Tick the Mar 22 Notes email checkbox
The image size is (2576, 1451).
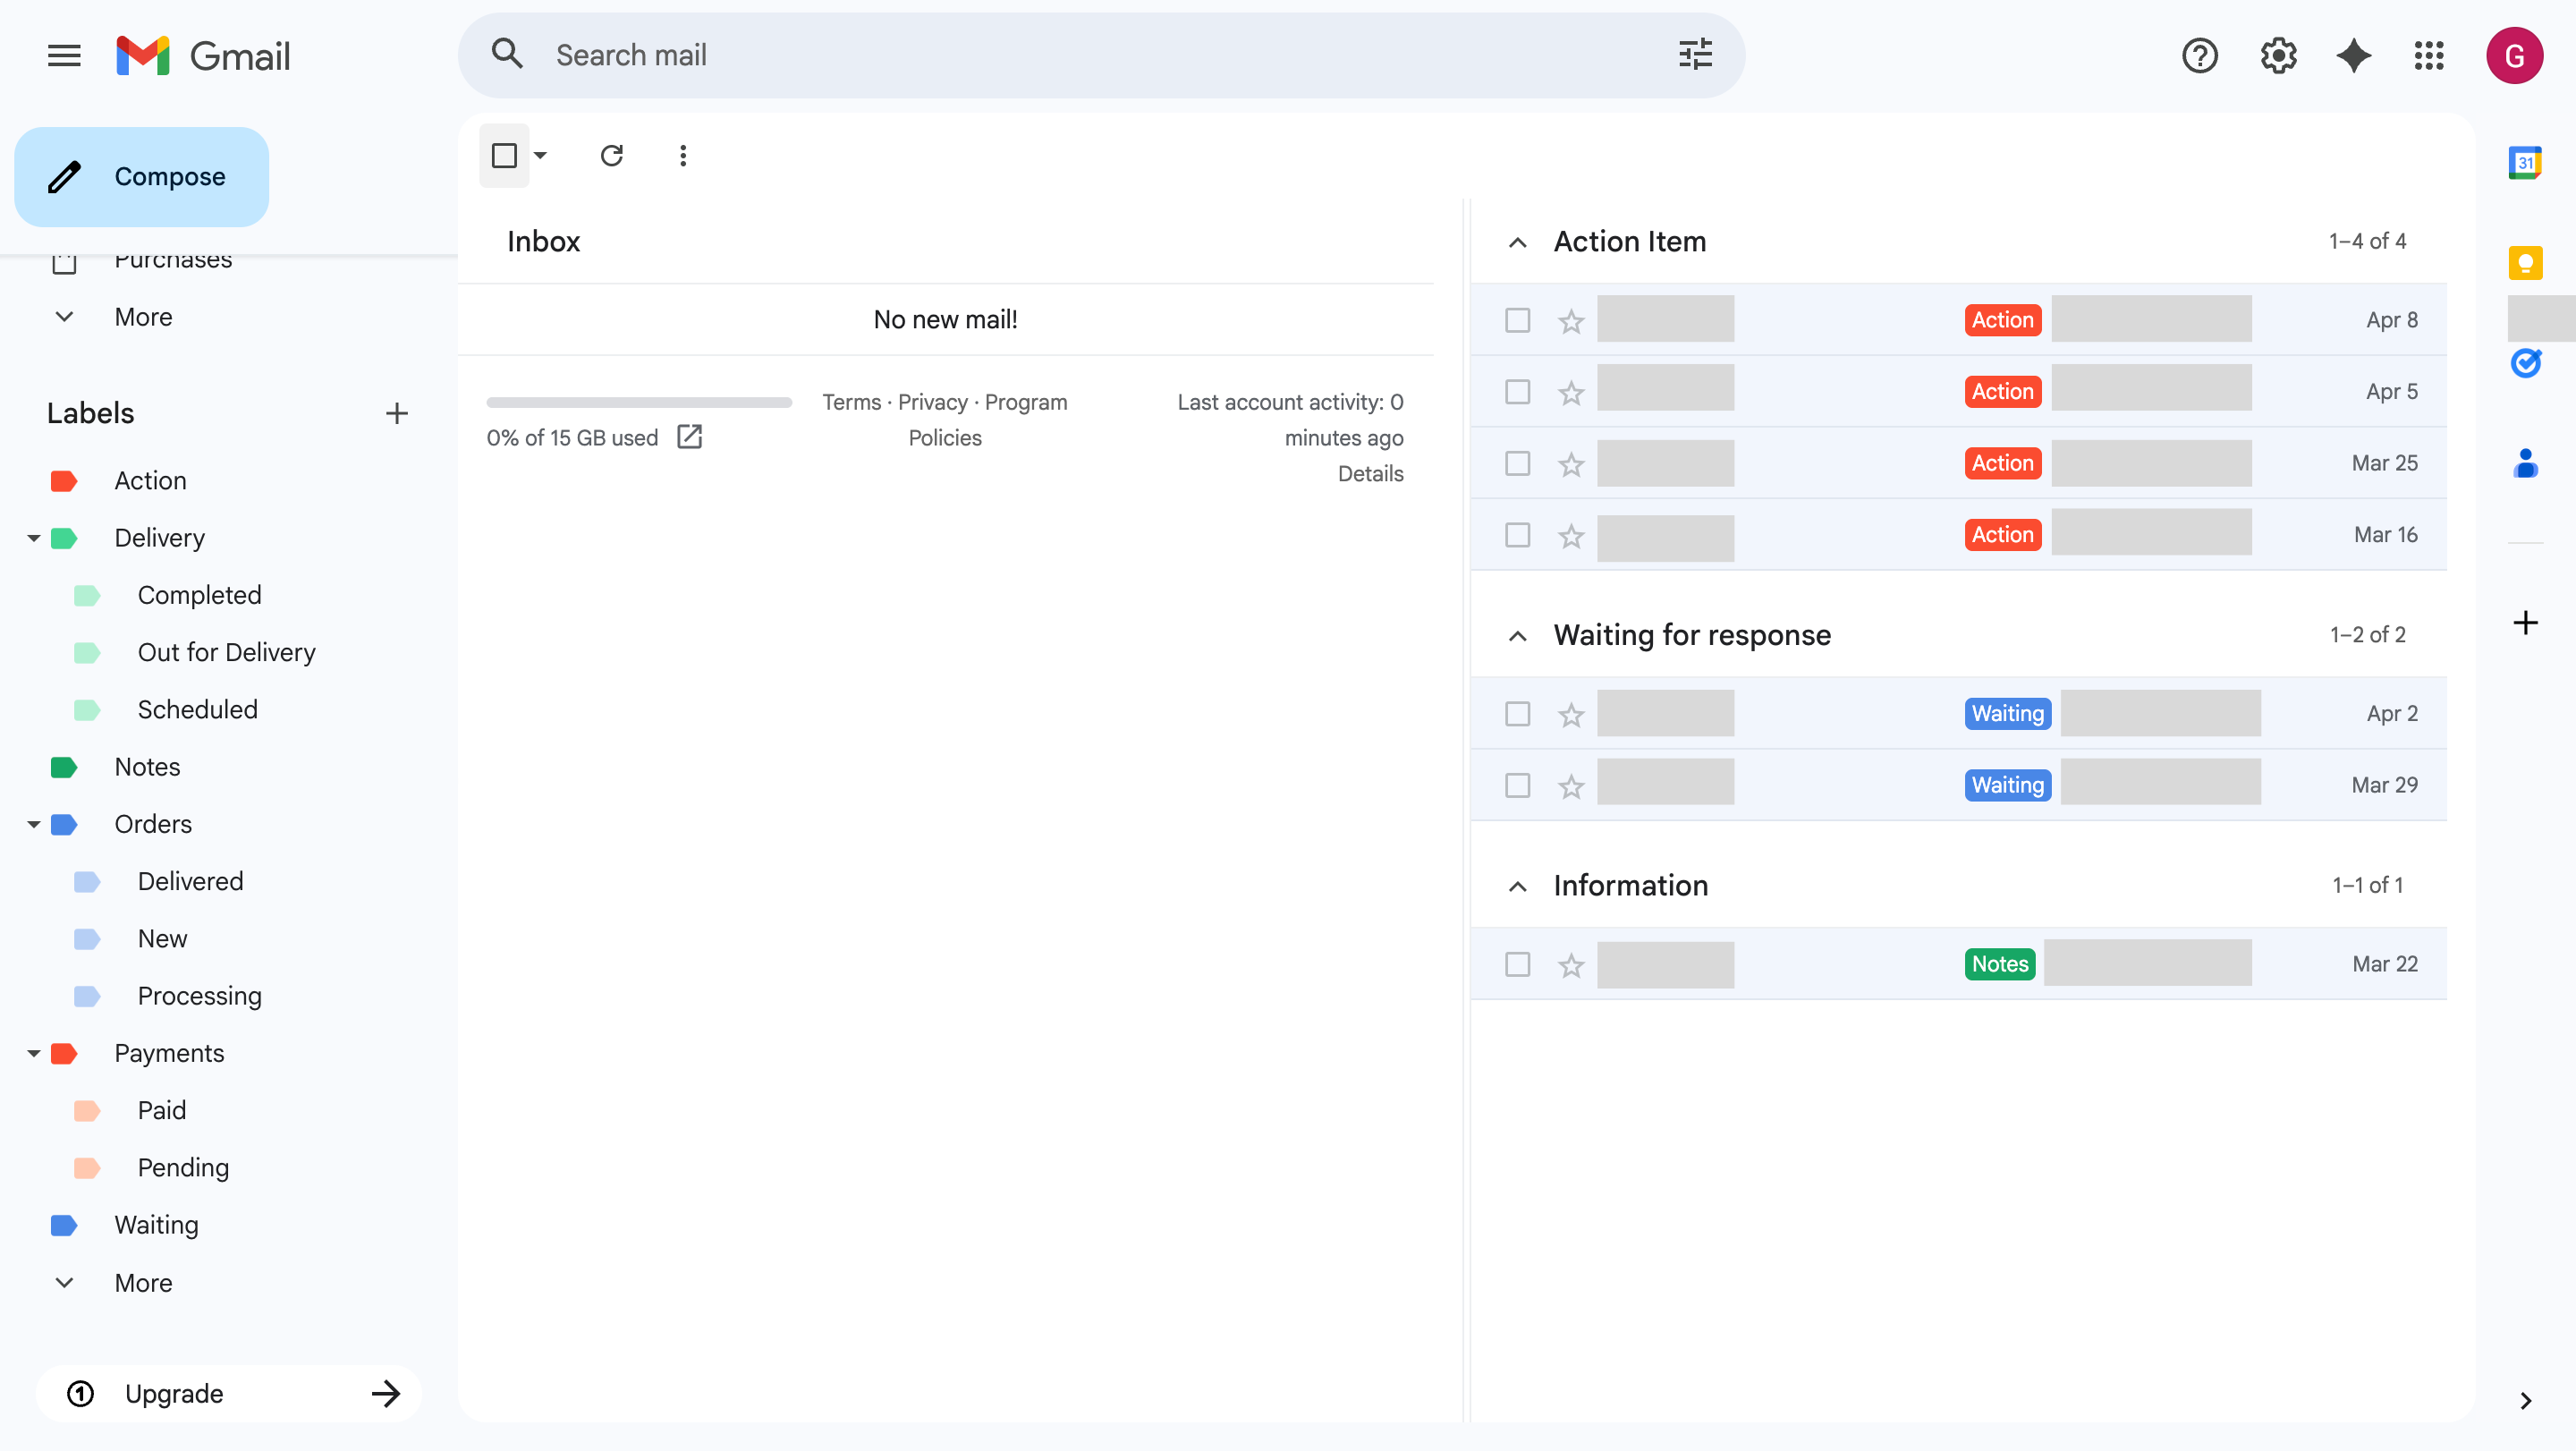coord(1517,964)
